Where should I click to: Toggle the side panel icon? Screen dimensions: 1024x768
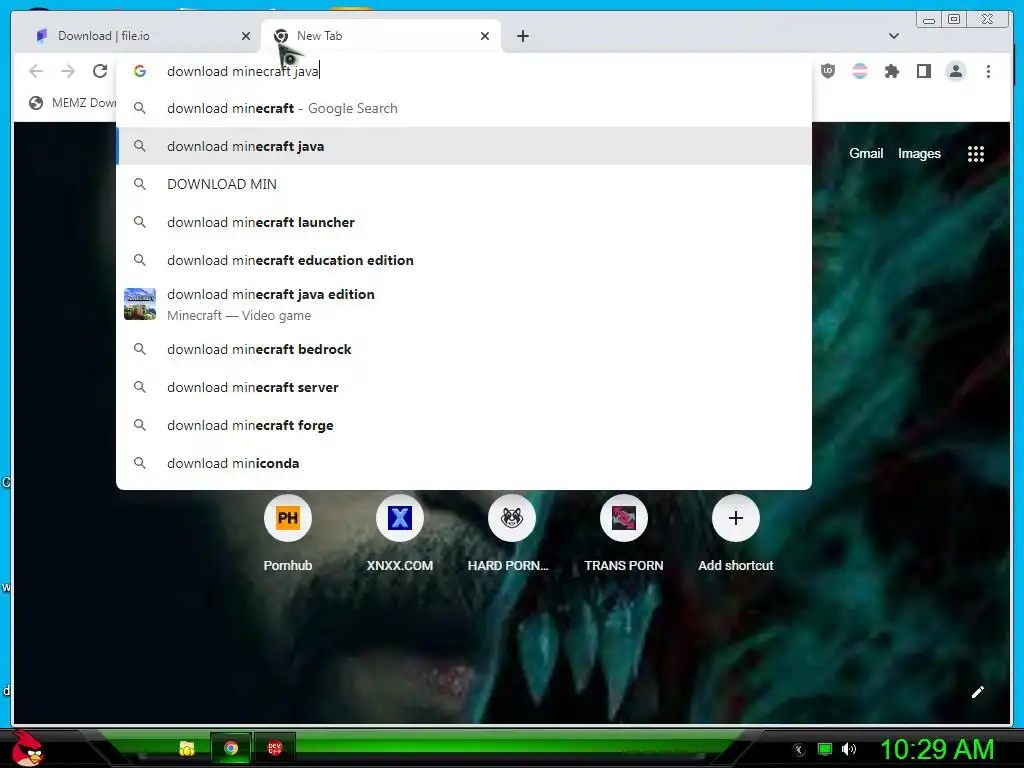click(923, 71)
